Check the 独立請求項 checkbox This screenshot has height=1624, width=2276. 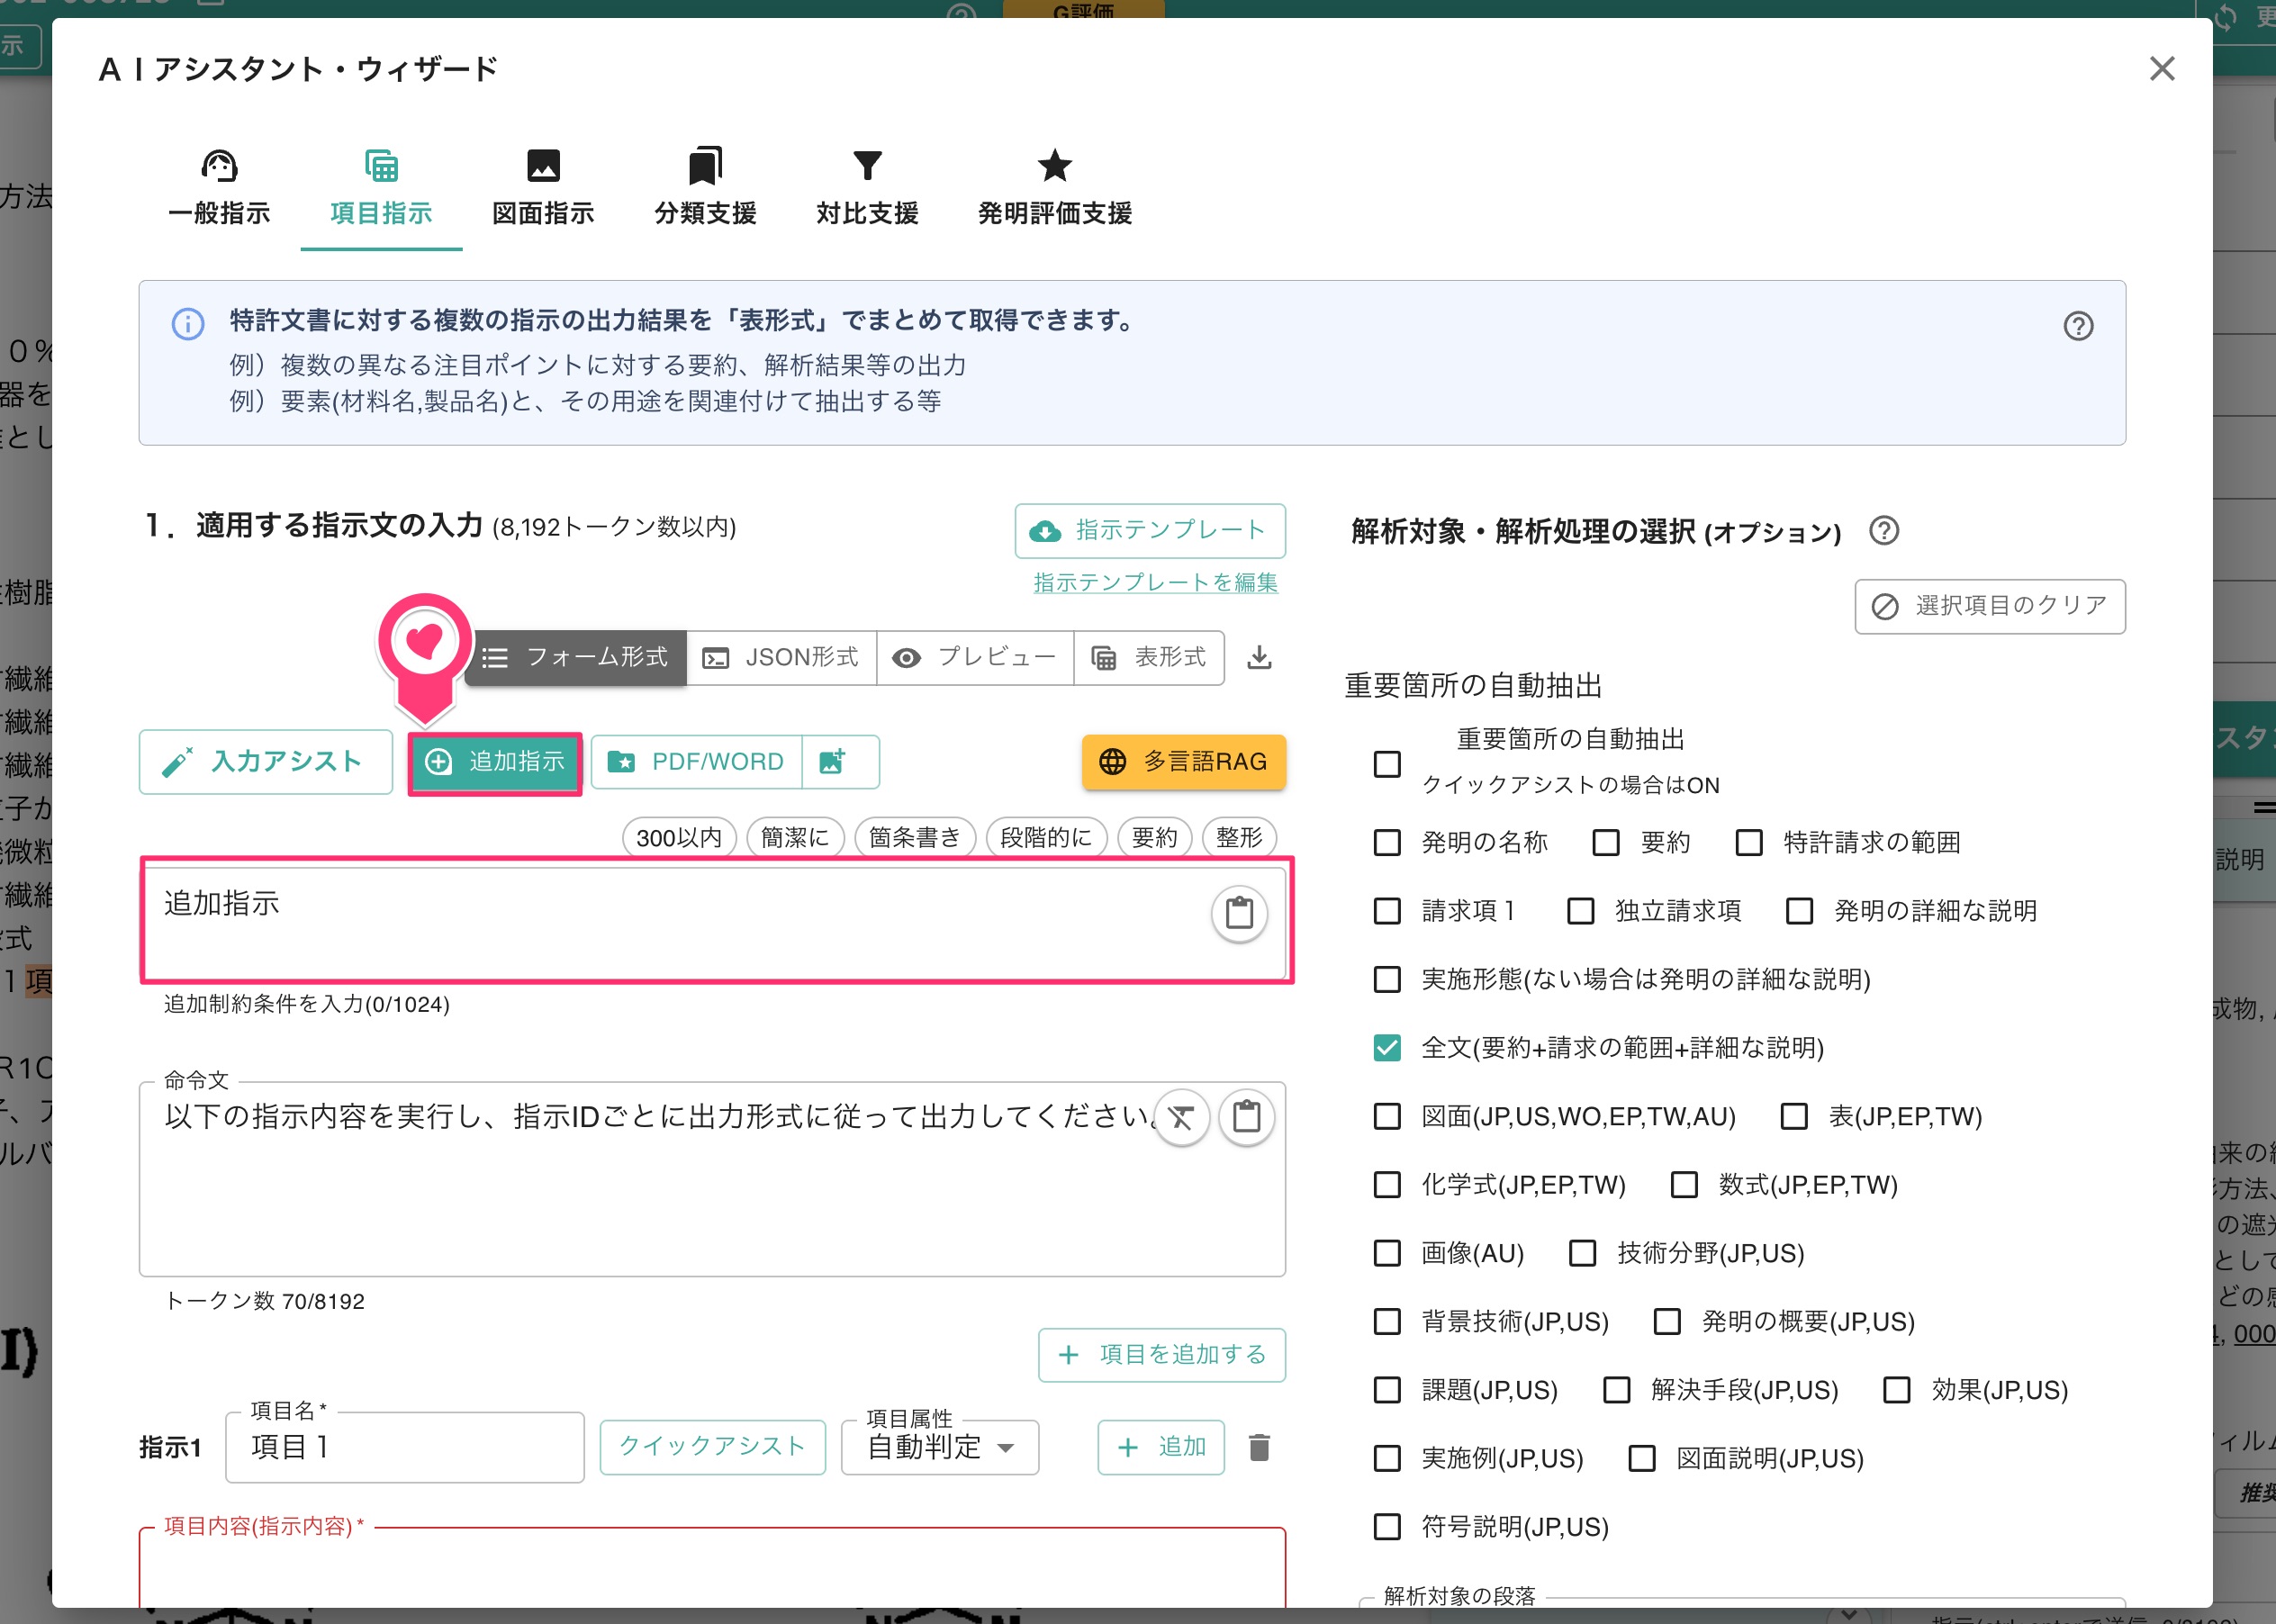1581,911
